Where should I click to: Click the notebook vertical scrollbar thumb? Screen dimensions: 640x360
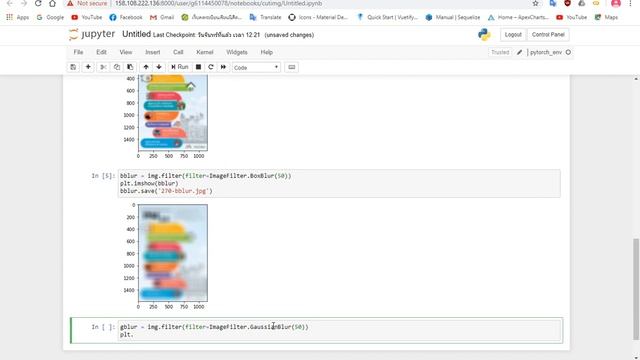point(636,289)
